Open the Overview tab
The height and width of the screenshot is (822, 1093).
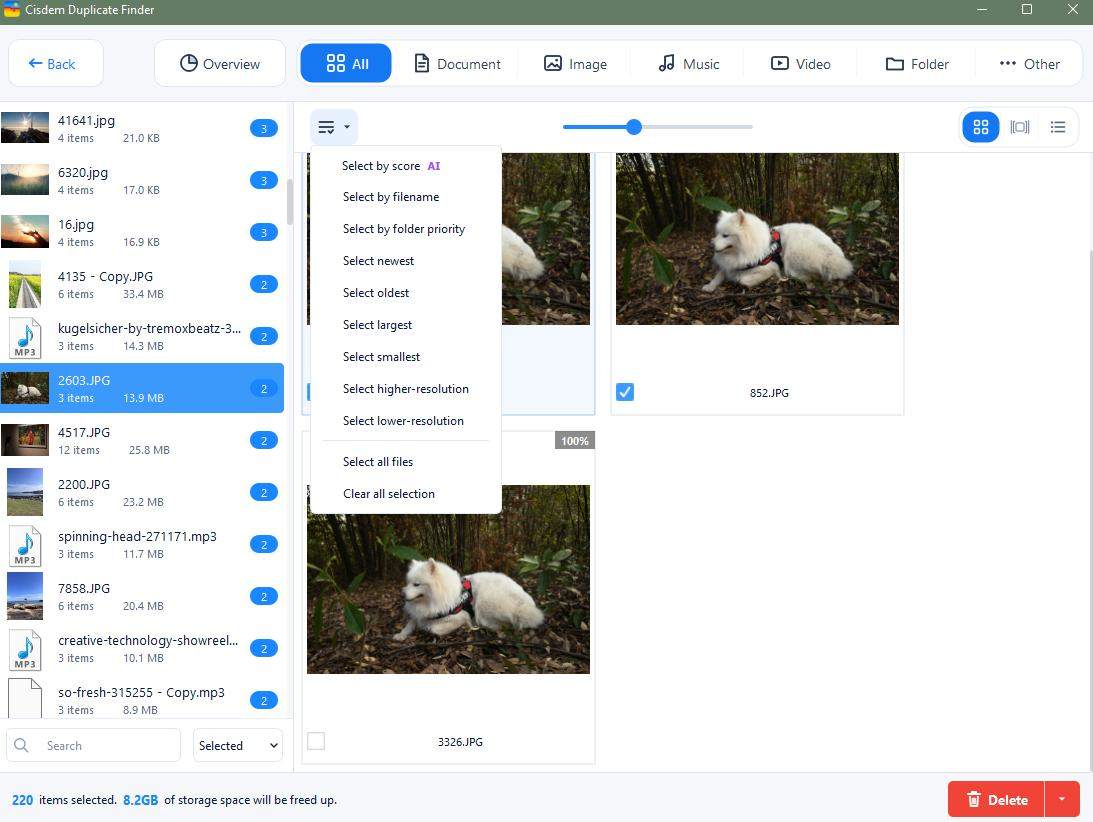point(220,63)
